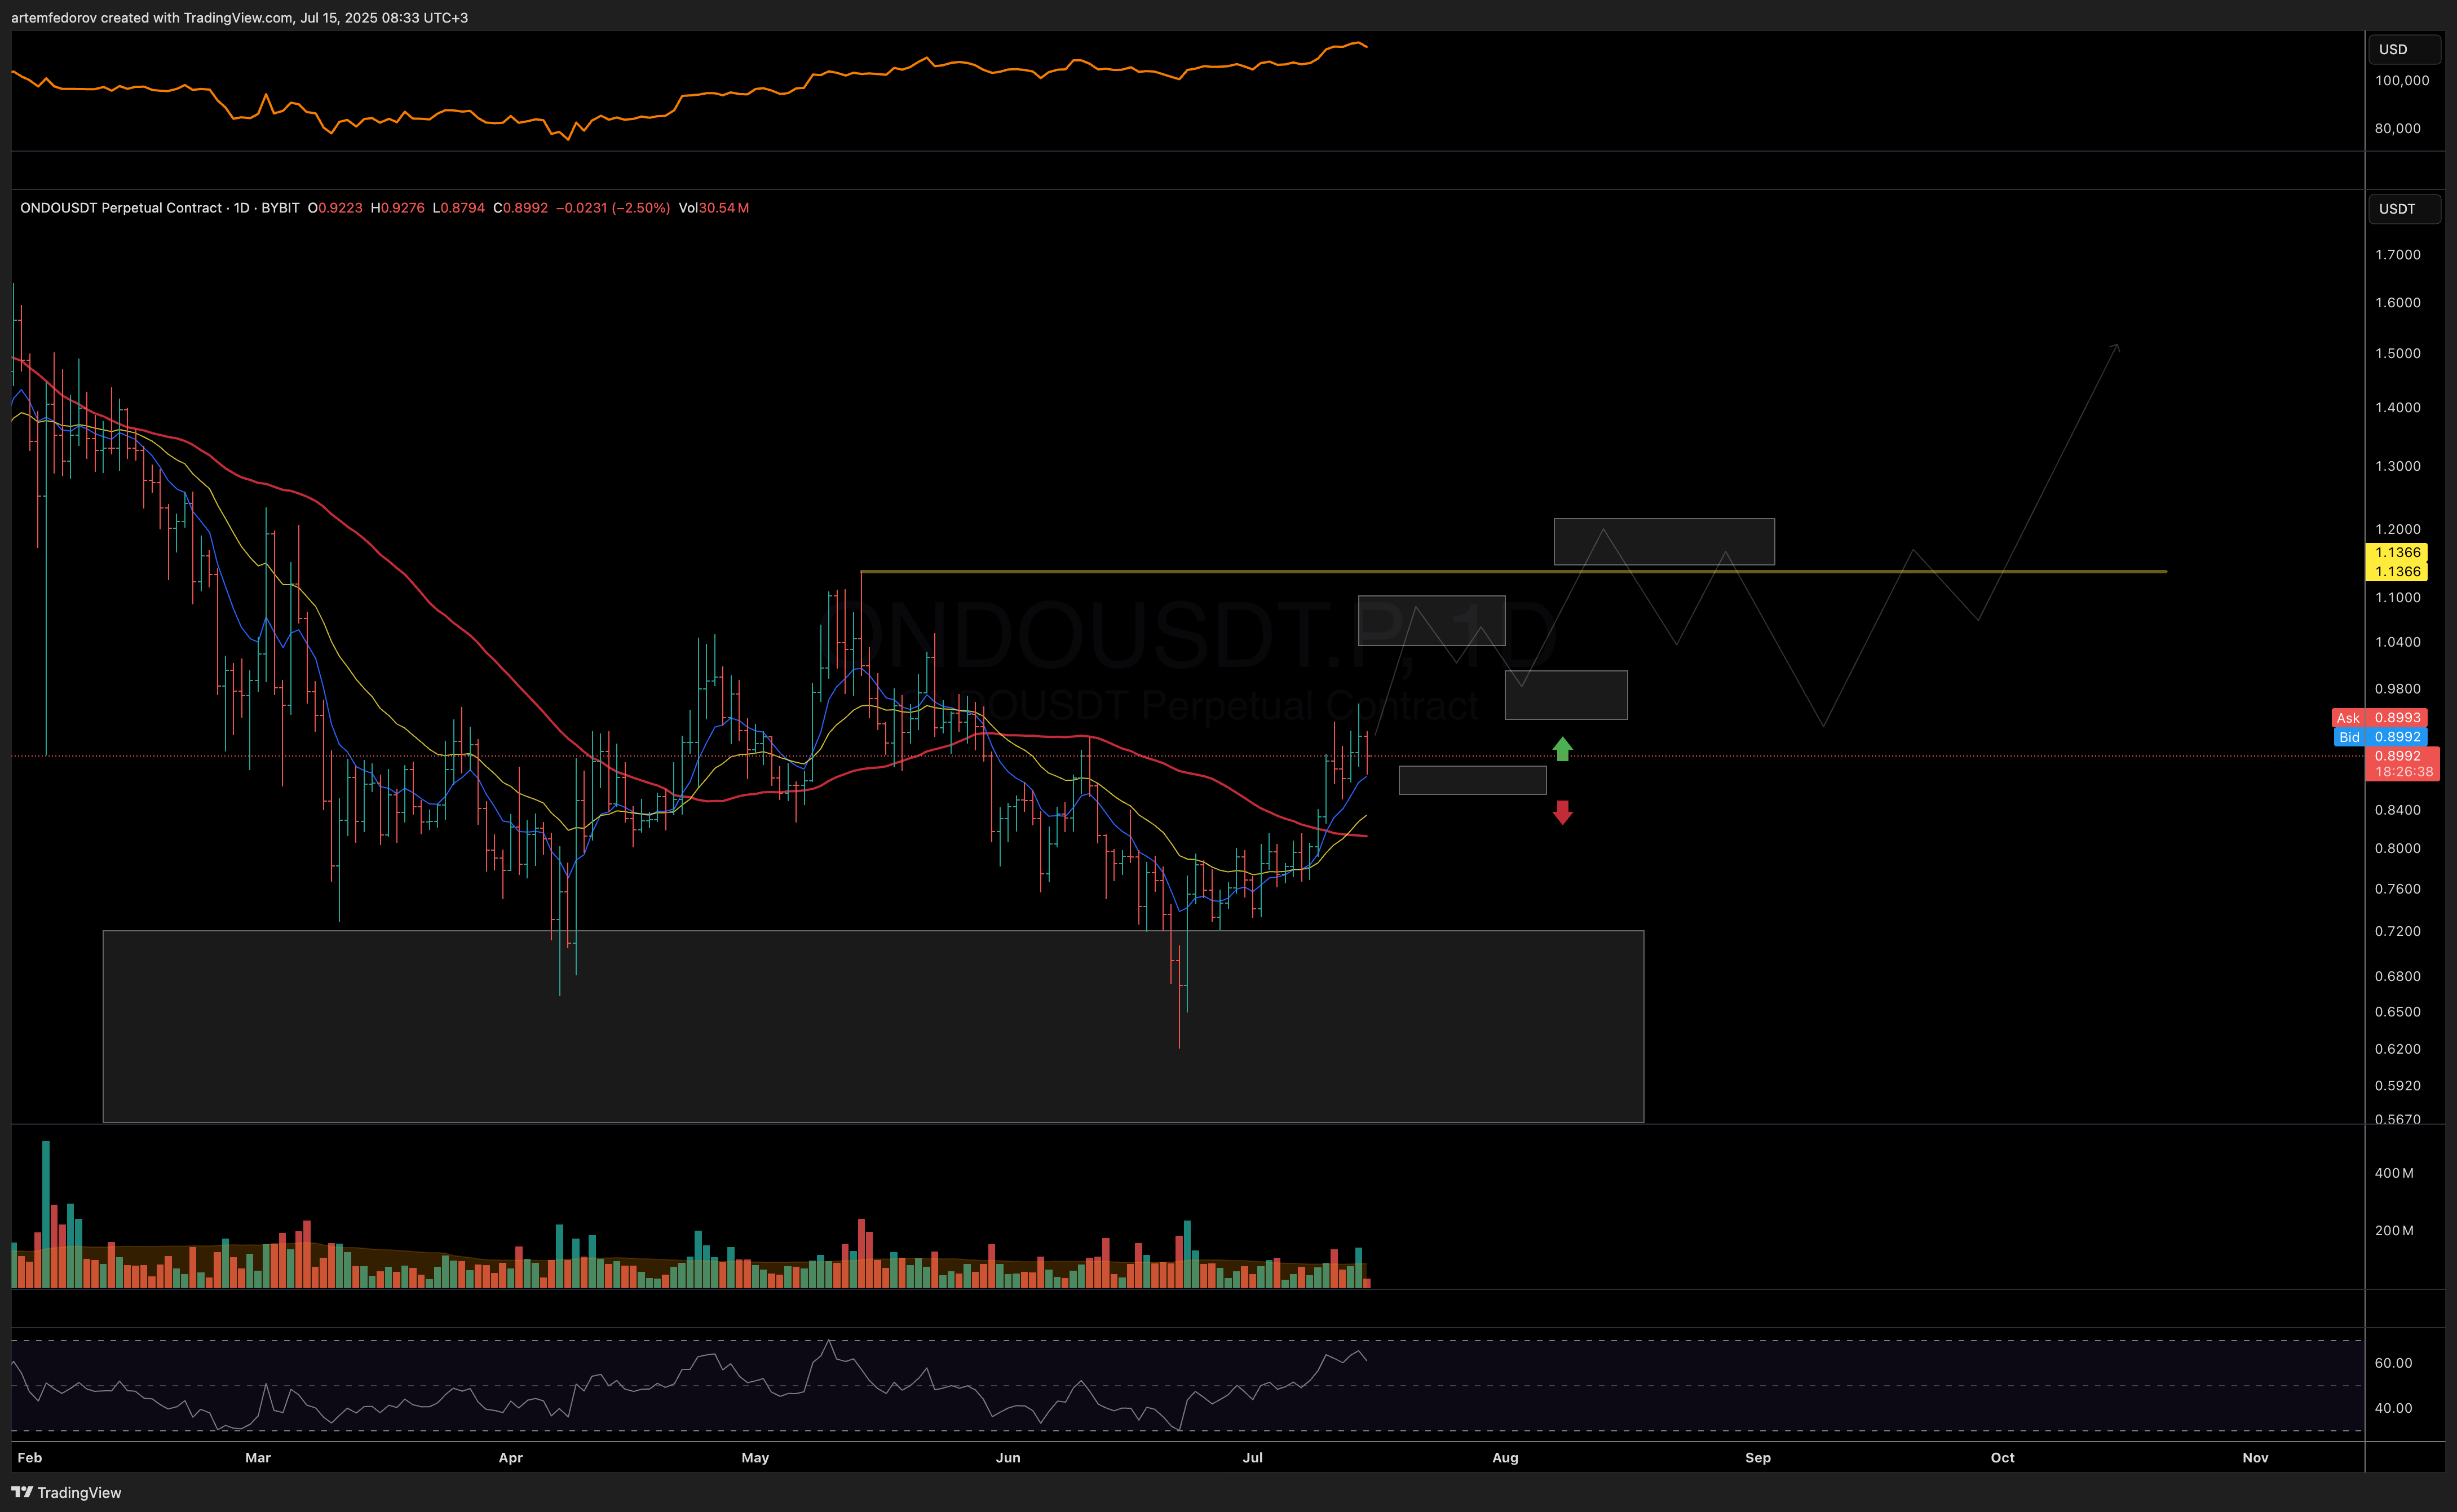The height and width of the screenshot is (1512, 2457).
Task: Click the 1.4000 price scale label
Action: [x=2398, y=407]
